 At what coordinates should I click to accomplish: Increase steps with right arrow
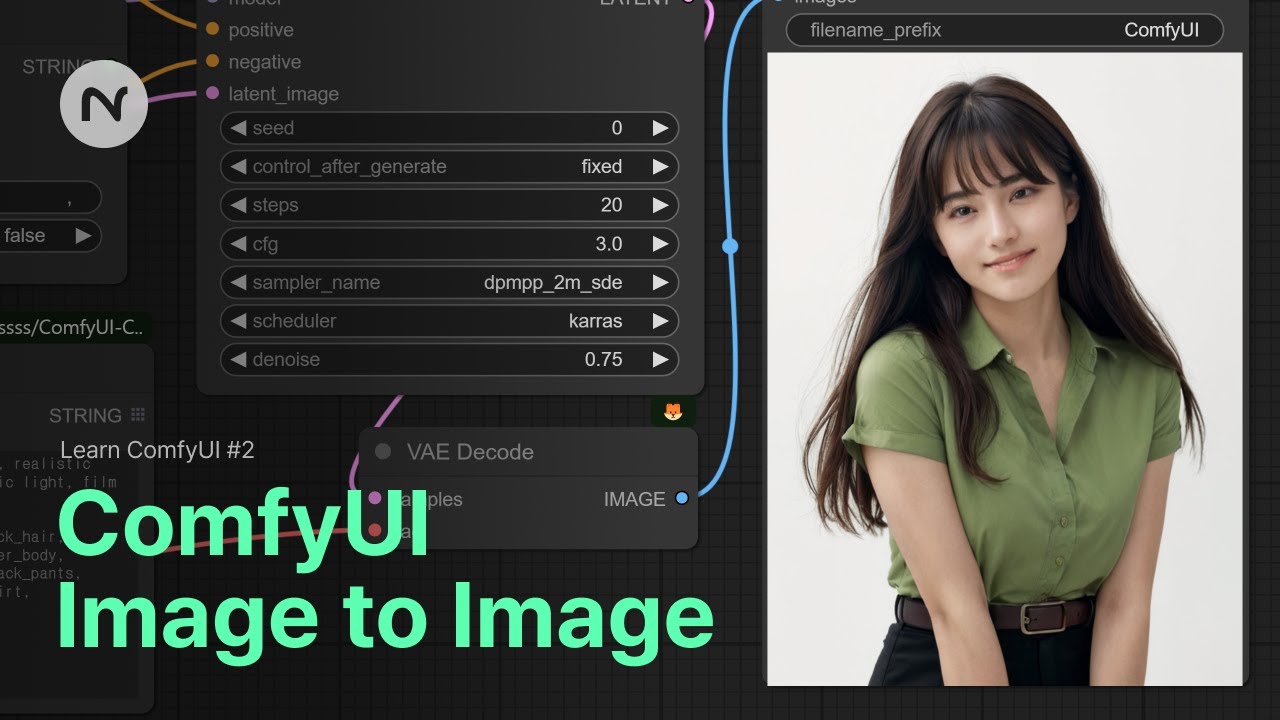click(660, 205)
